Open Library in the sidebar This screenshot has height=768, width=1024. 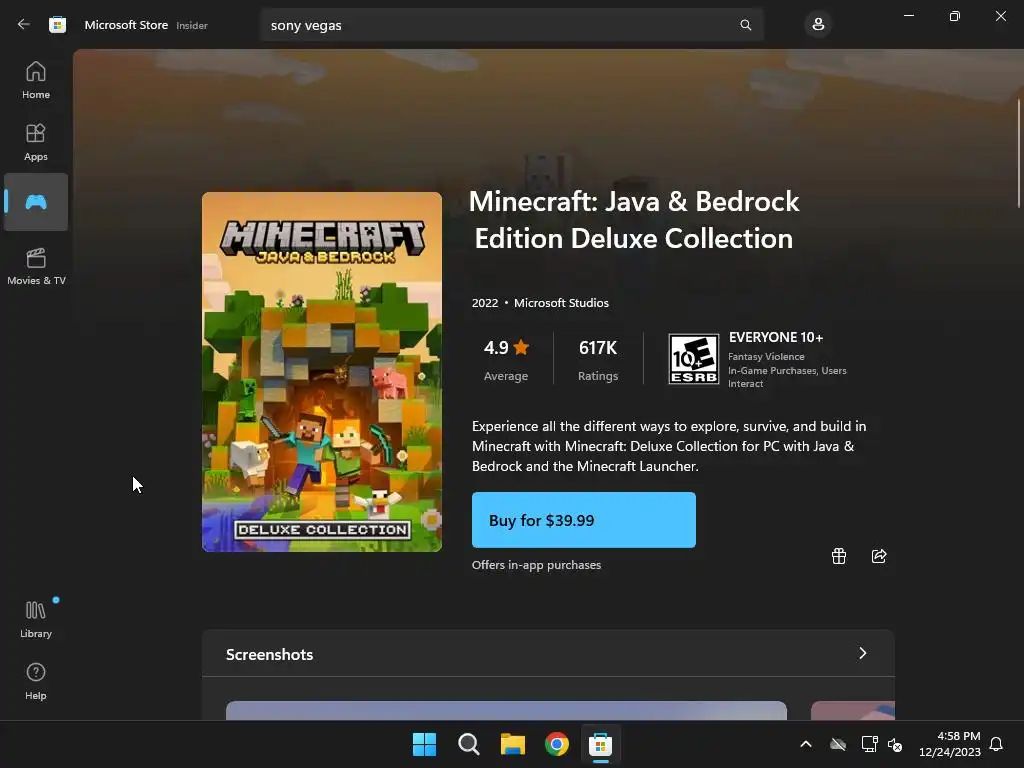point(36,619)
